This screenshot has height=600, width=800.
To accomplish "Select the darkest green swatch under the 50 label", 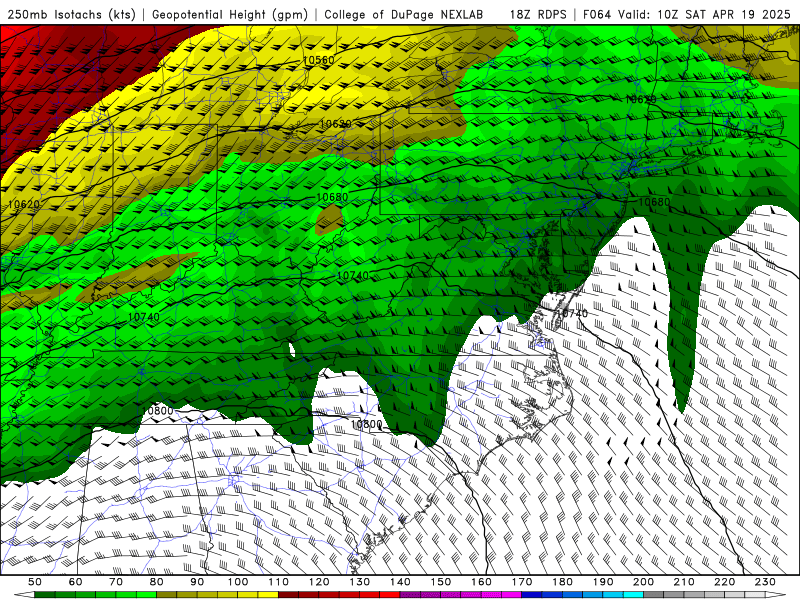I will (44, 595).
